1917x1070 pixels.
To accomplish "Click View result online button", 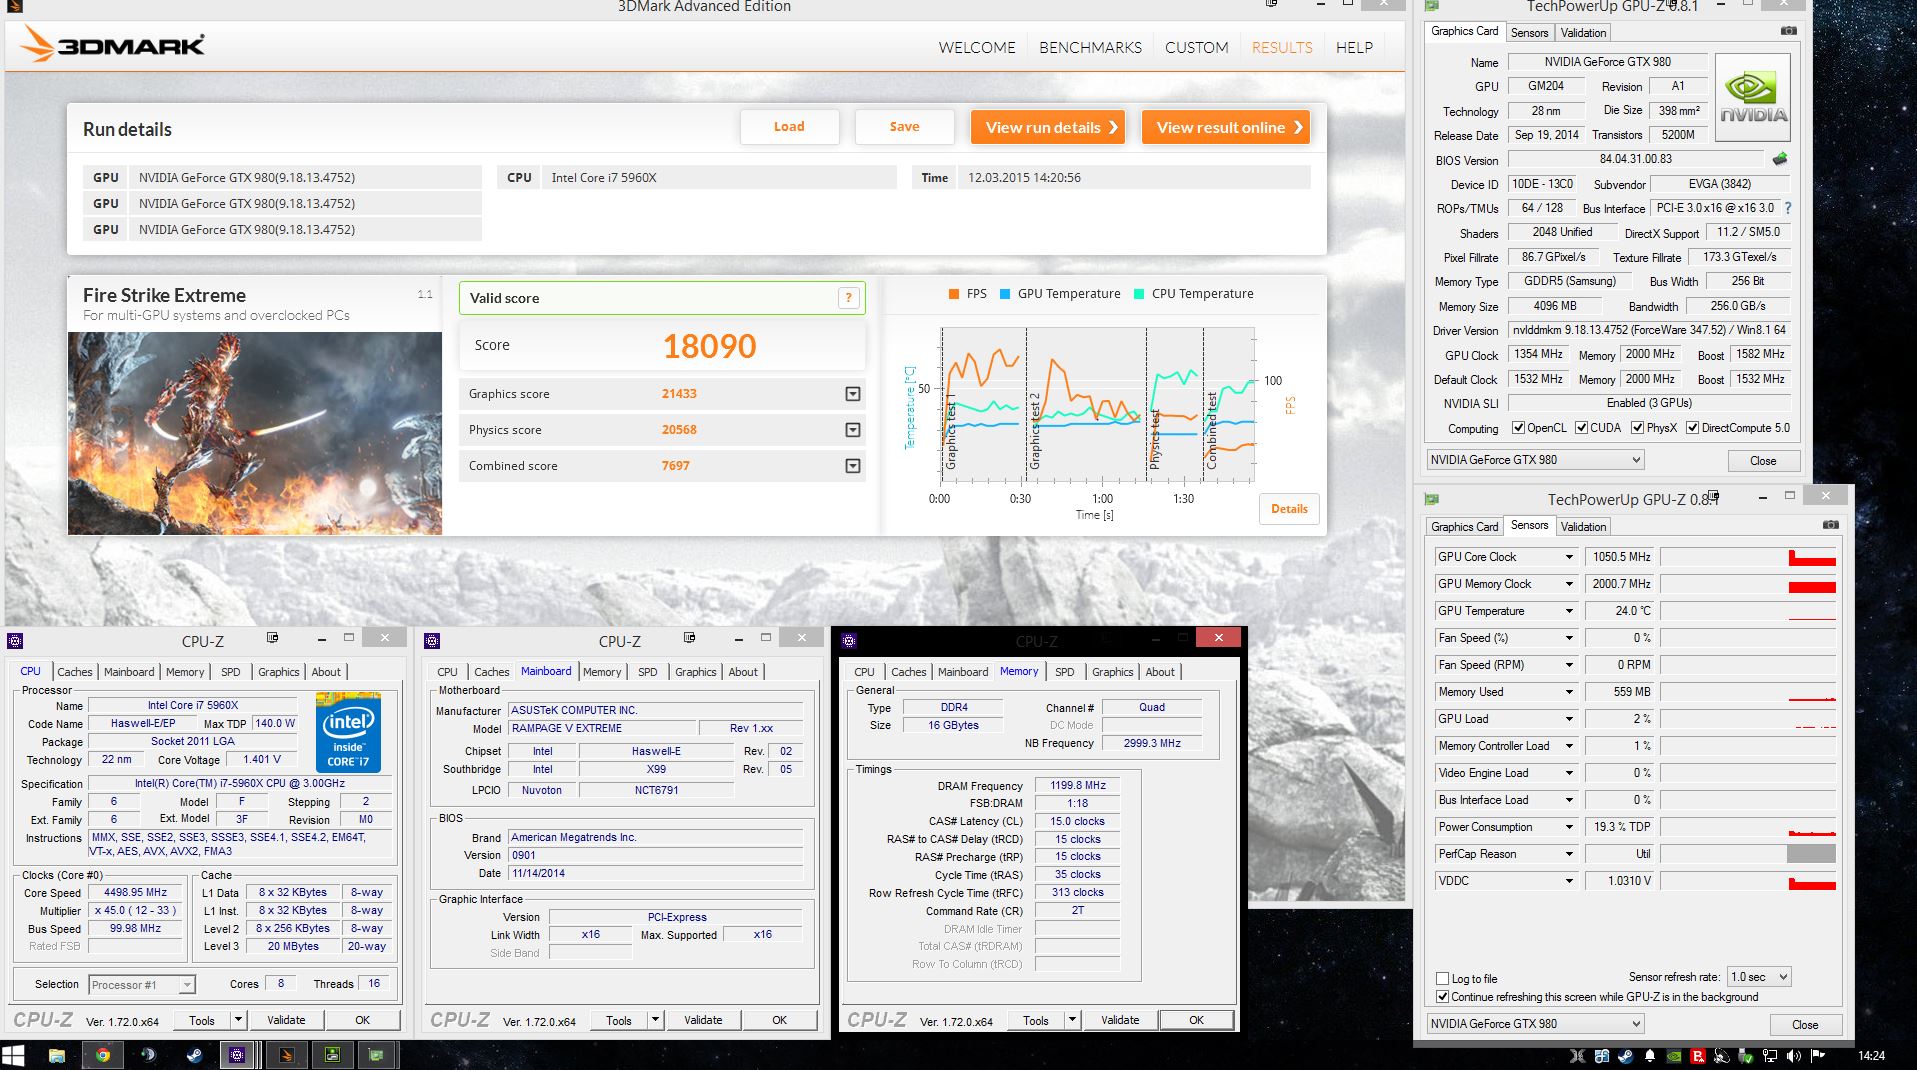I will [1226, 127].
